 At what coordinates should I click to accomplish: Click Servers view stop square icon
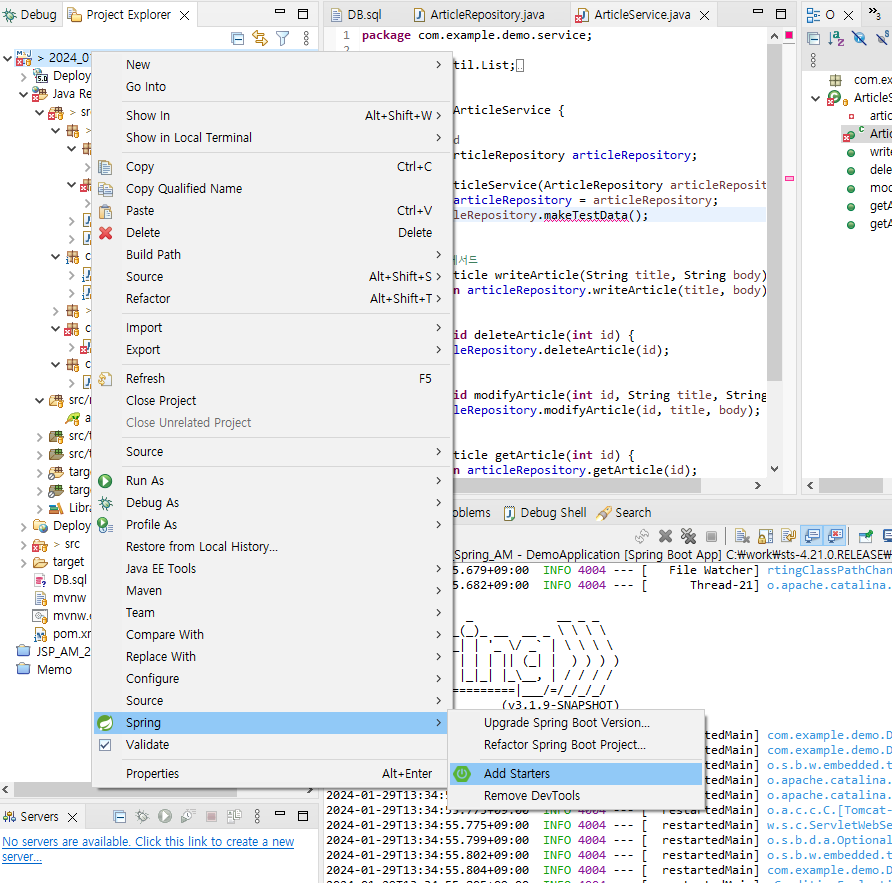tap(211, 816)
